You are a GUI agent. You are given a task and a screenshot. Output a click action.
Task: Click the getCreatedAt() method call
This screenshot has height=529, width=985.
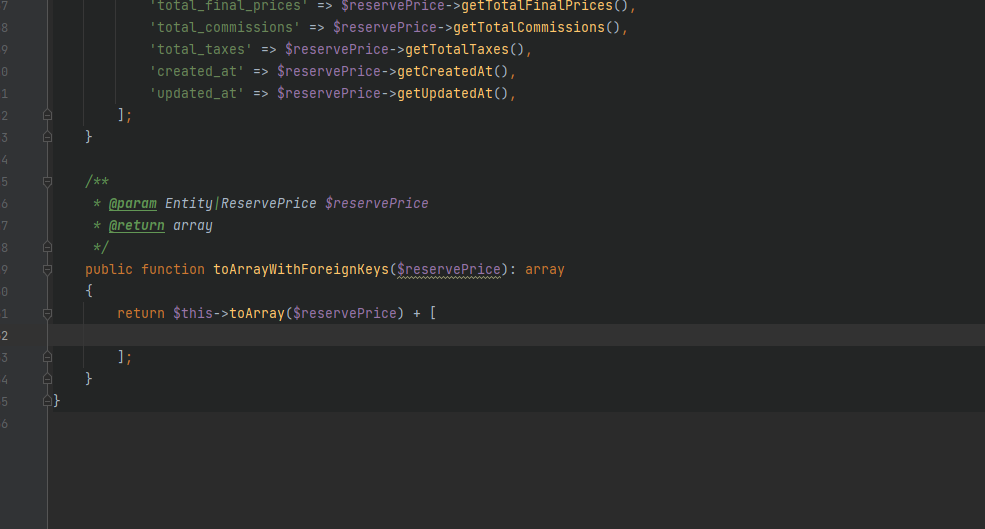[452, 72]
